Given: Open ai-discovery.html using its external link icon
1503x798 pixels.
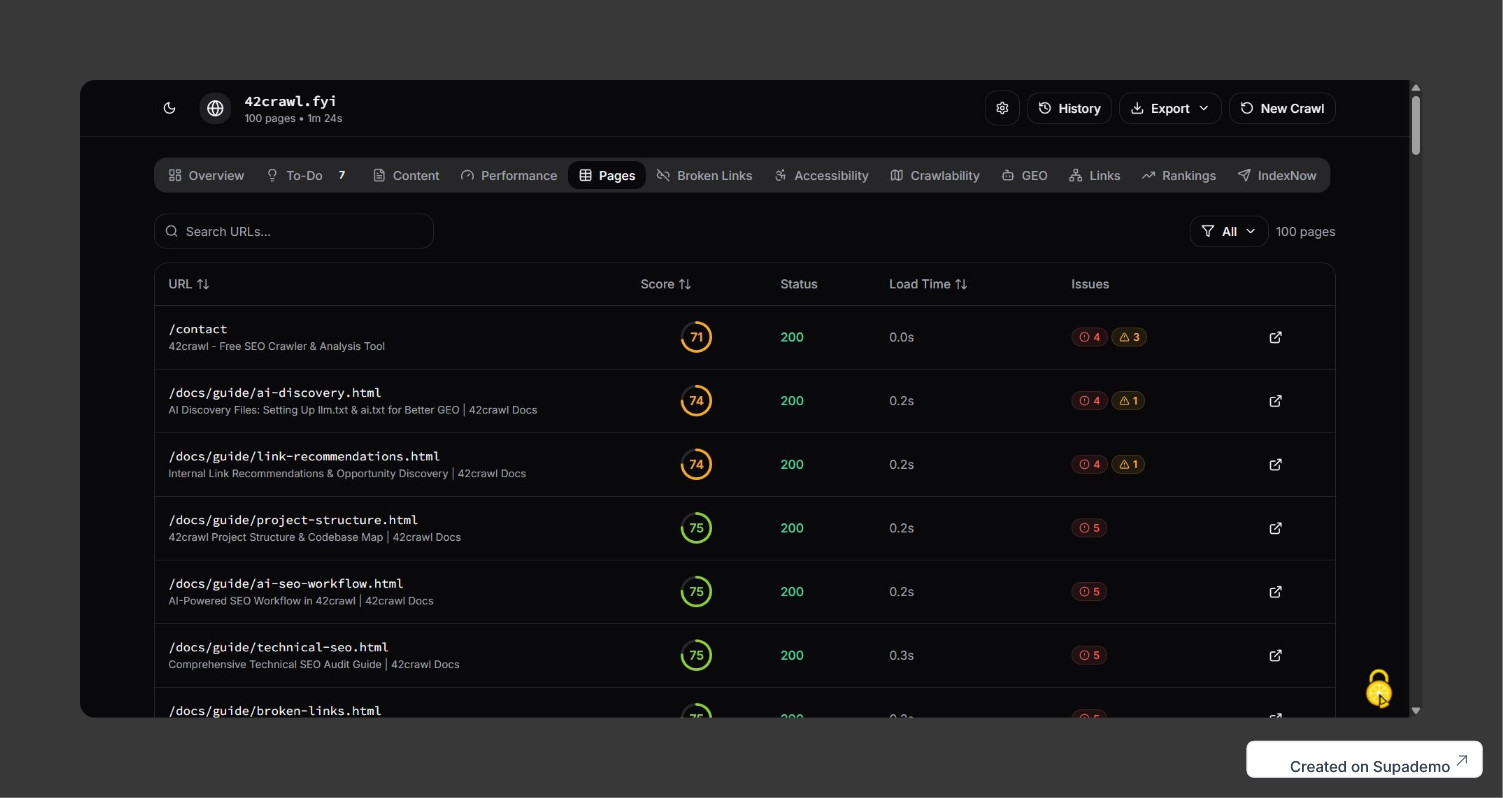Looking at the screenshot, I should [x=1275, y=400].
